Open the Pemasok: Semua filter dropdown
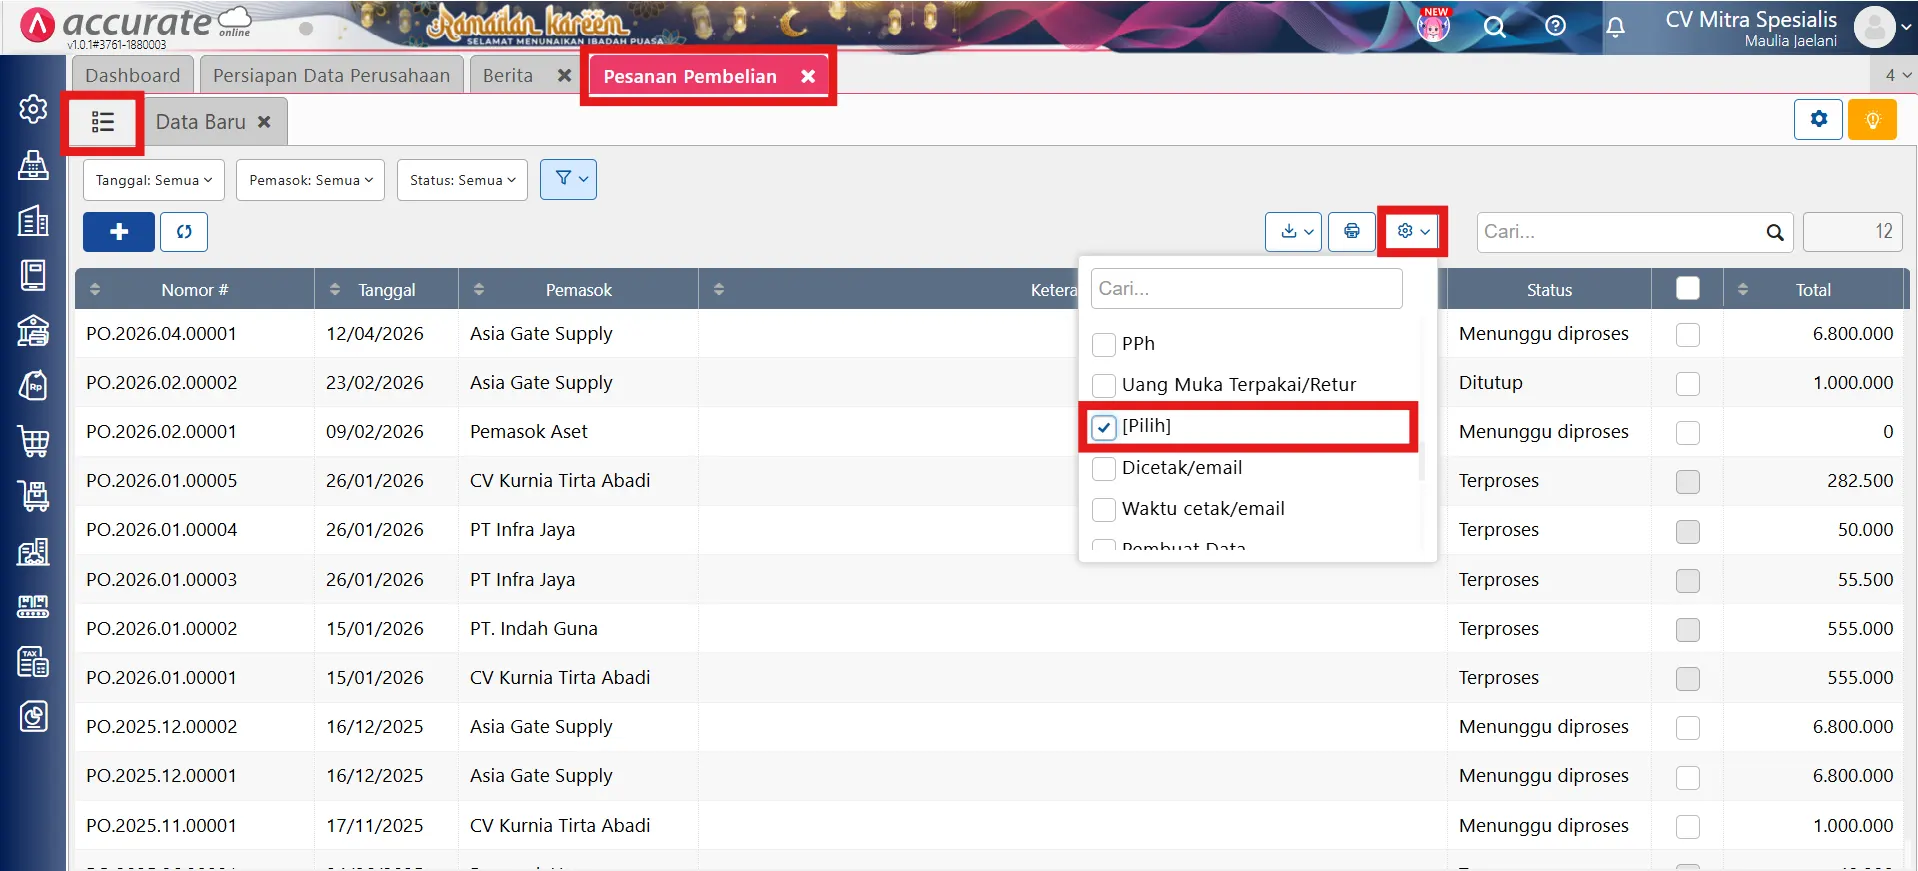Viewport: 1918px width, 871px height. [x=310, y=180]
